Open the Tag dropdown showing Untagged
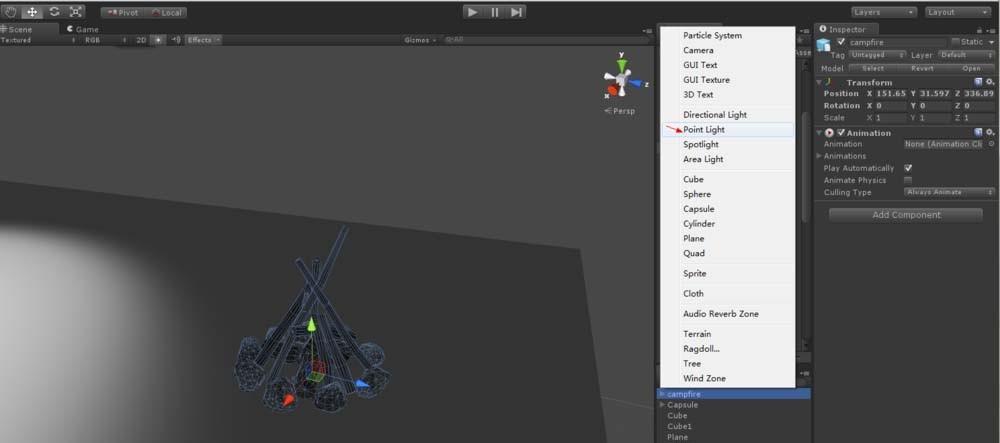1000x443 pixels. [877, 55]
